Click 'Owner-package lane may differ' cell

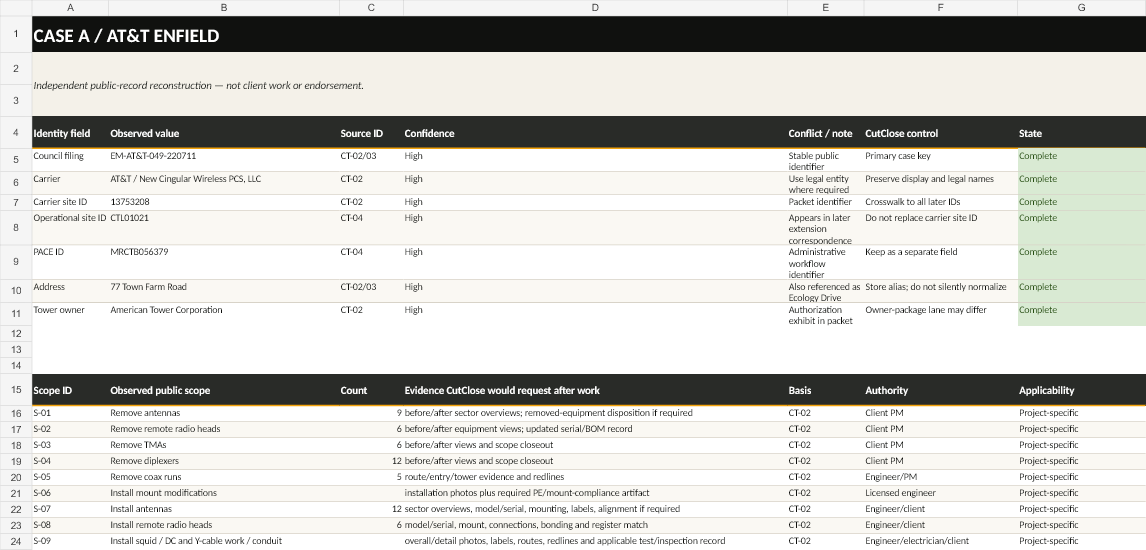[x=940, y=314]
